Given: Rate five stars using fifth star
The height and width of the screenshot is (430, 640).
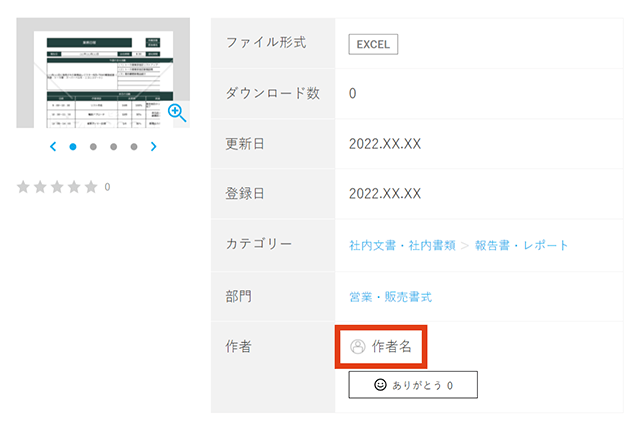Looking at the screenshot, I should pos(91,187).
